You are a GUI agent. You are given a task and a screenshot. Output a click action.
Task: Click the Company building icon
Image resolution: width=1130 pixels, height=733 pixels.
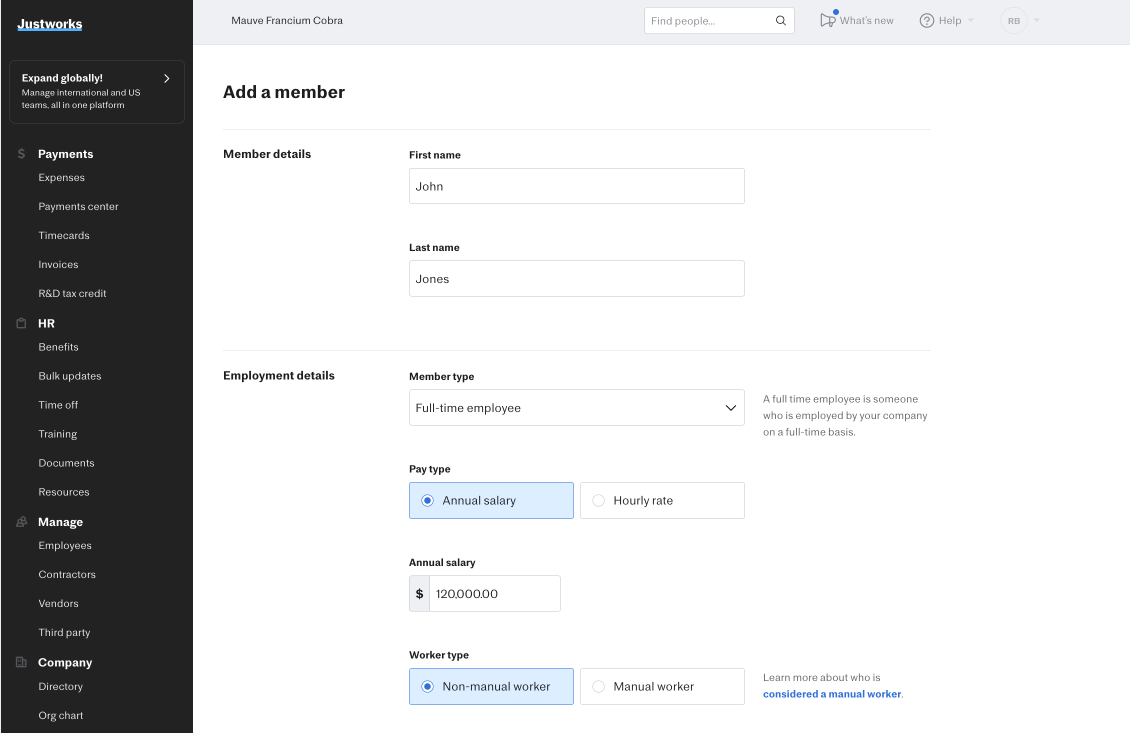(x=22, y=663)
